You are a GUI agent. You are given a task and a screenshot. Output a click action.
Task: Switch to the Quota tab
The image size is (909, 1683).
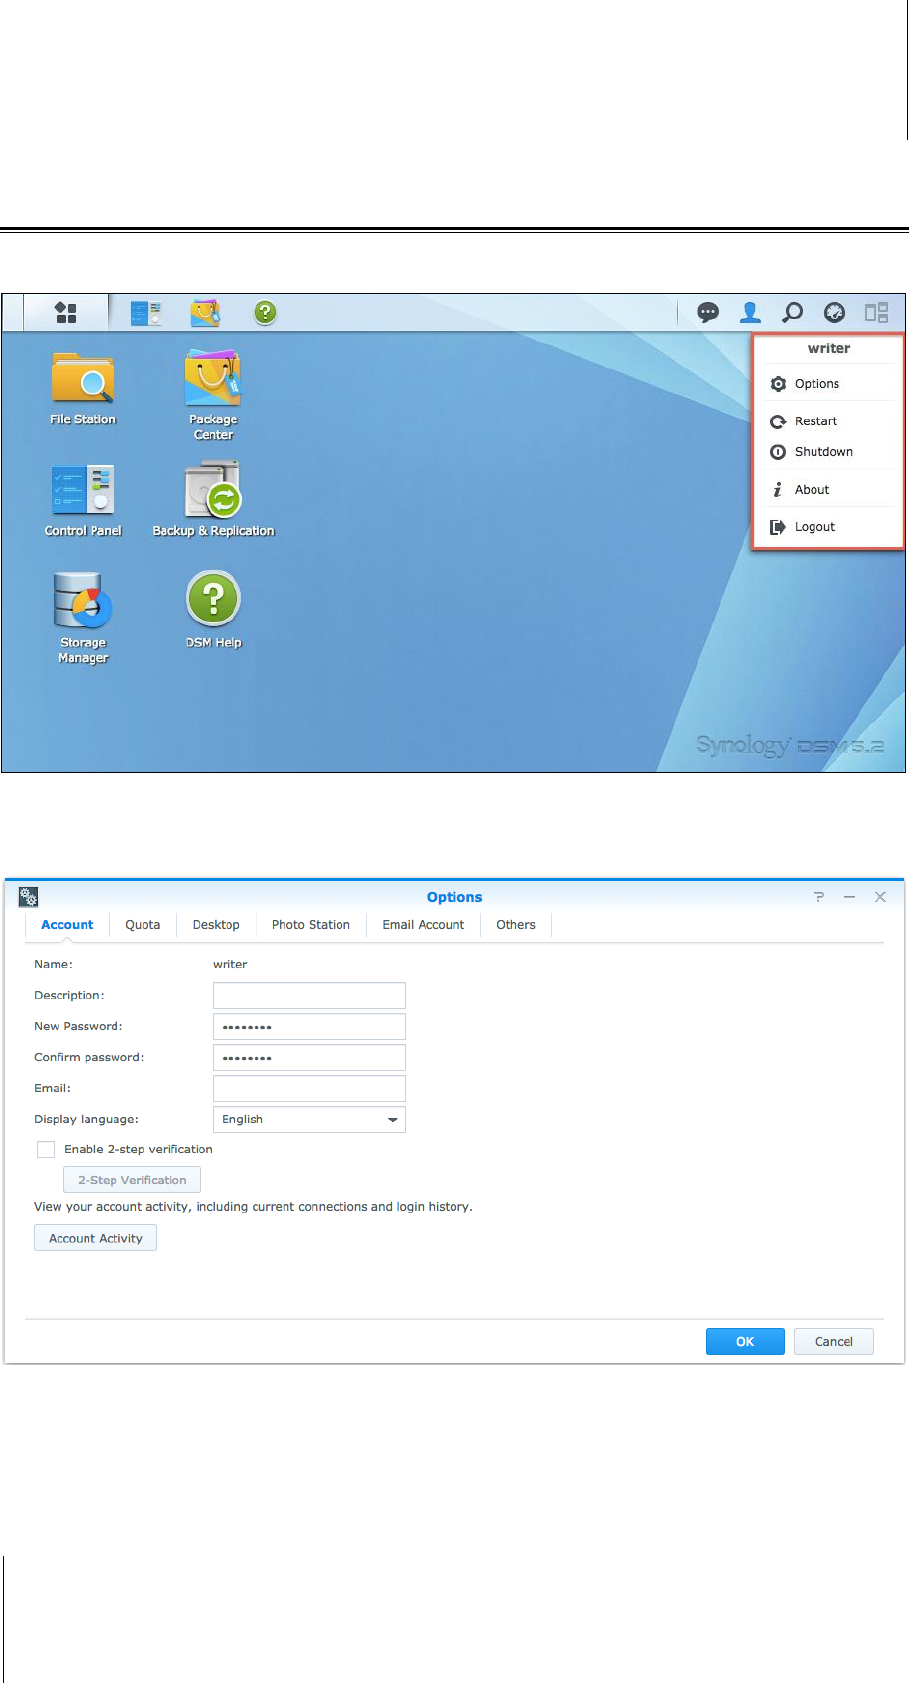[143, 925]
